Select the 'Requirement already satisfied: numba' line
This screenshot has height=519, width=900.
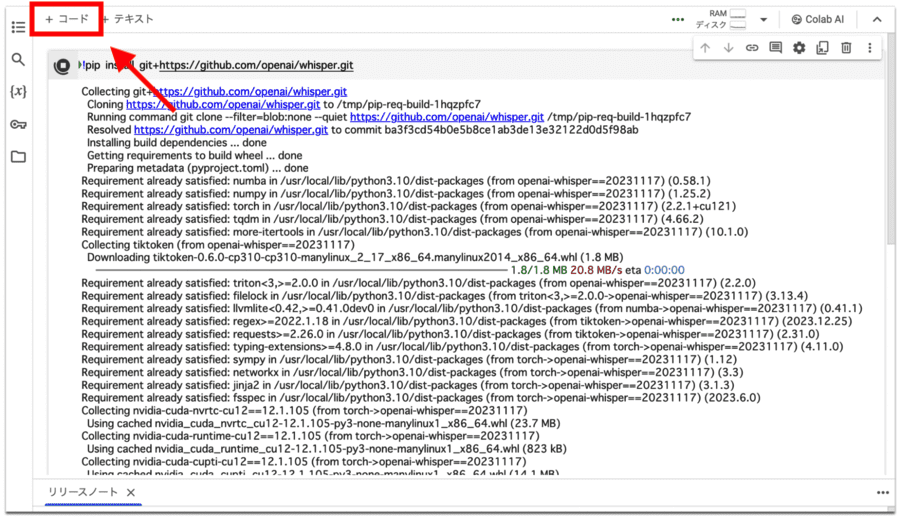tap(396, 181)
